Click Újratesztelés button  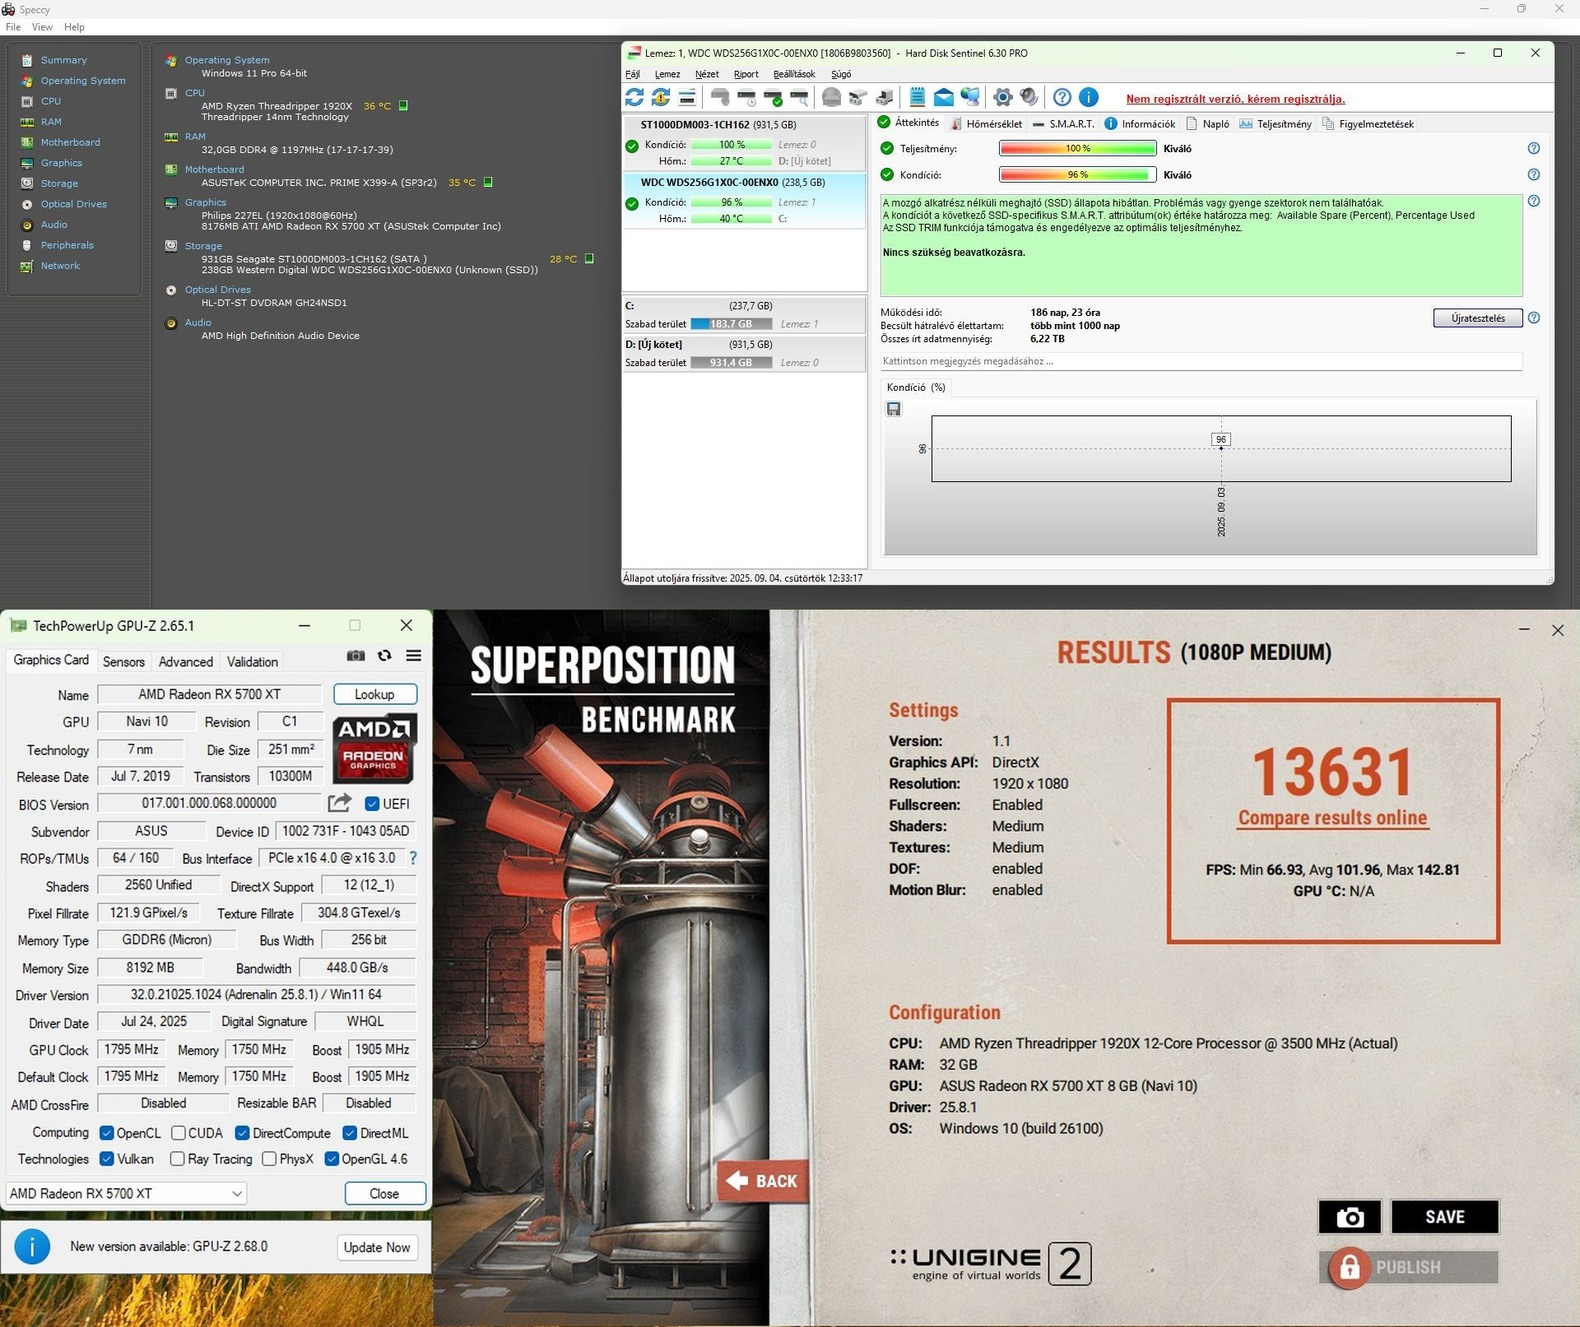click(x=1478, y=318)
